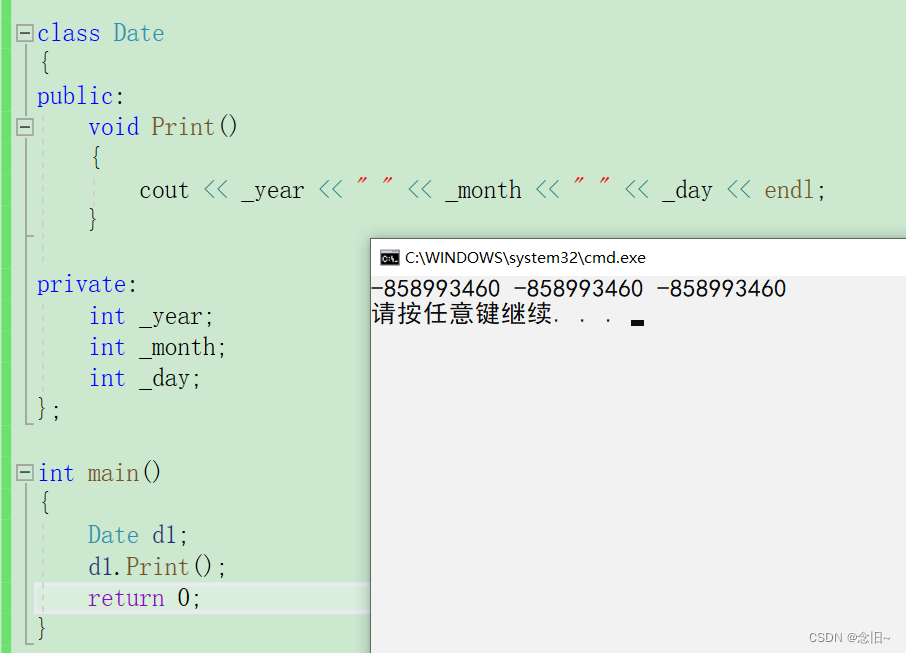Click the blinking cursor in the console
The height and width of the screenshot is (653, 906).
point(637,323)
